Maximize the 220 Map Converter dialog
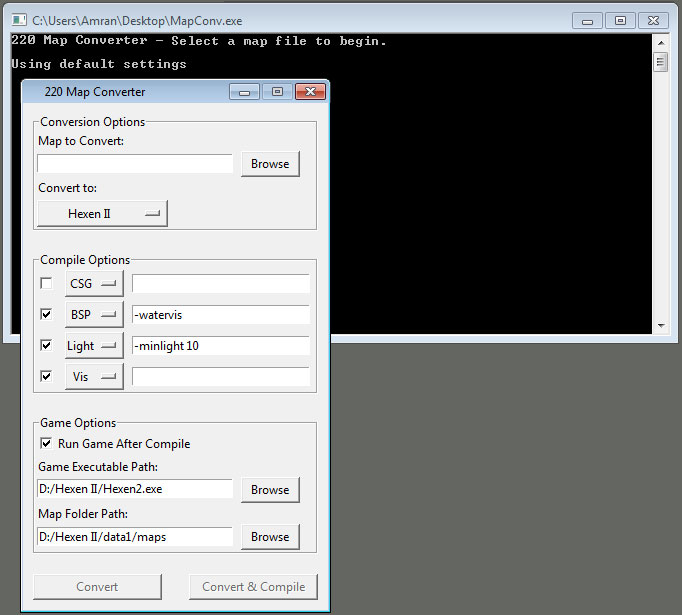 tap(277, 92)
